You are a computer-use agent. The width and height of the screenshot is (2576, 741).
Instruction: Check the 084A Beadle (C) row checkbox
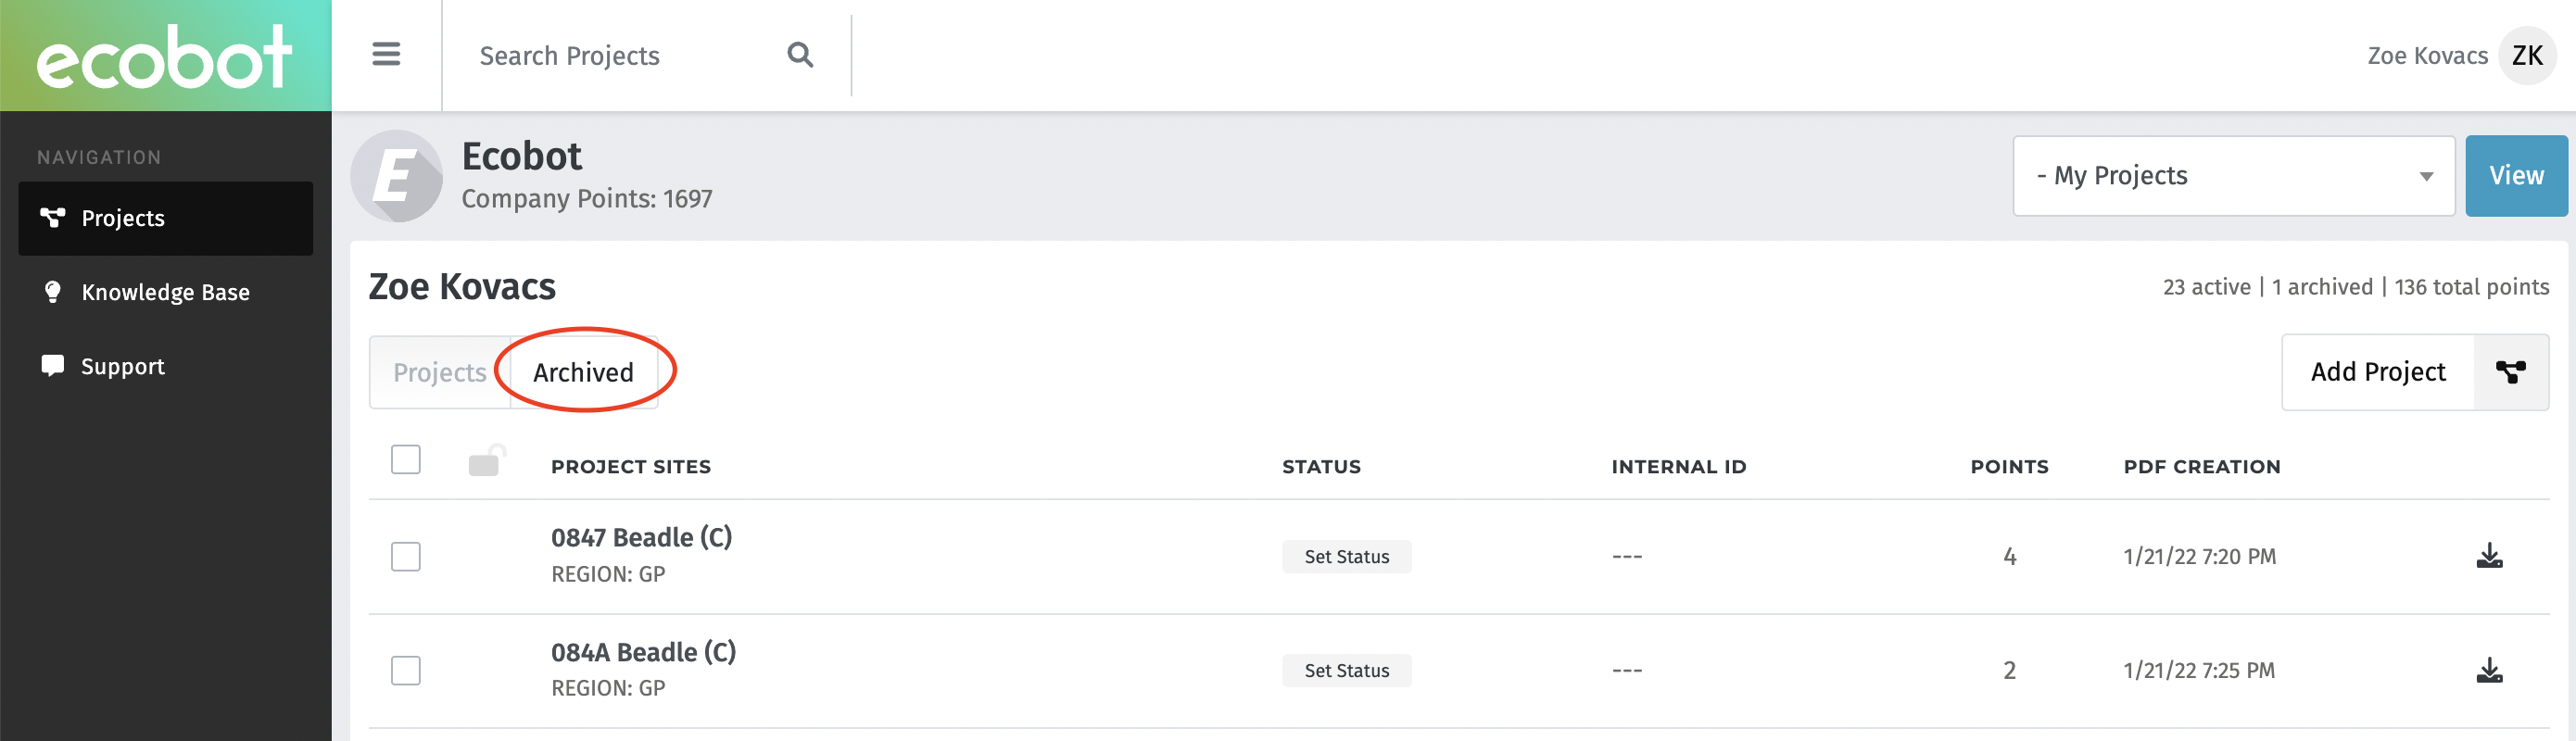406,670
